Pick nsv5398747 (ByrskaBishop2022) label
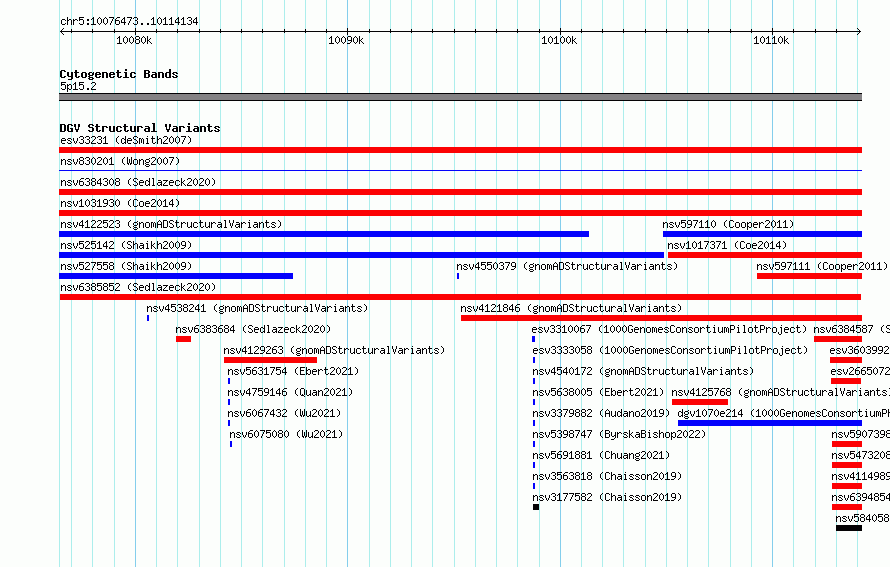 (619, 434)
